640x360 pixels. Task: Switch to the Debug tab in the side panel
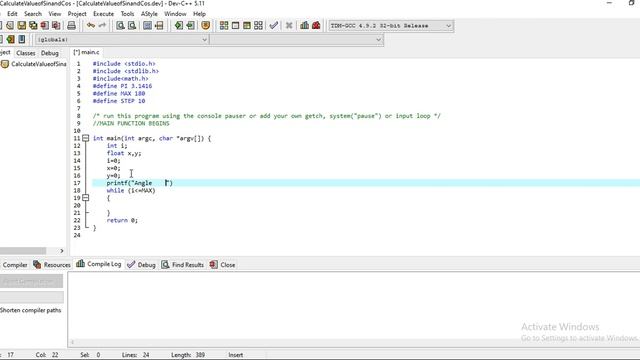point(50,53)
